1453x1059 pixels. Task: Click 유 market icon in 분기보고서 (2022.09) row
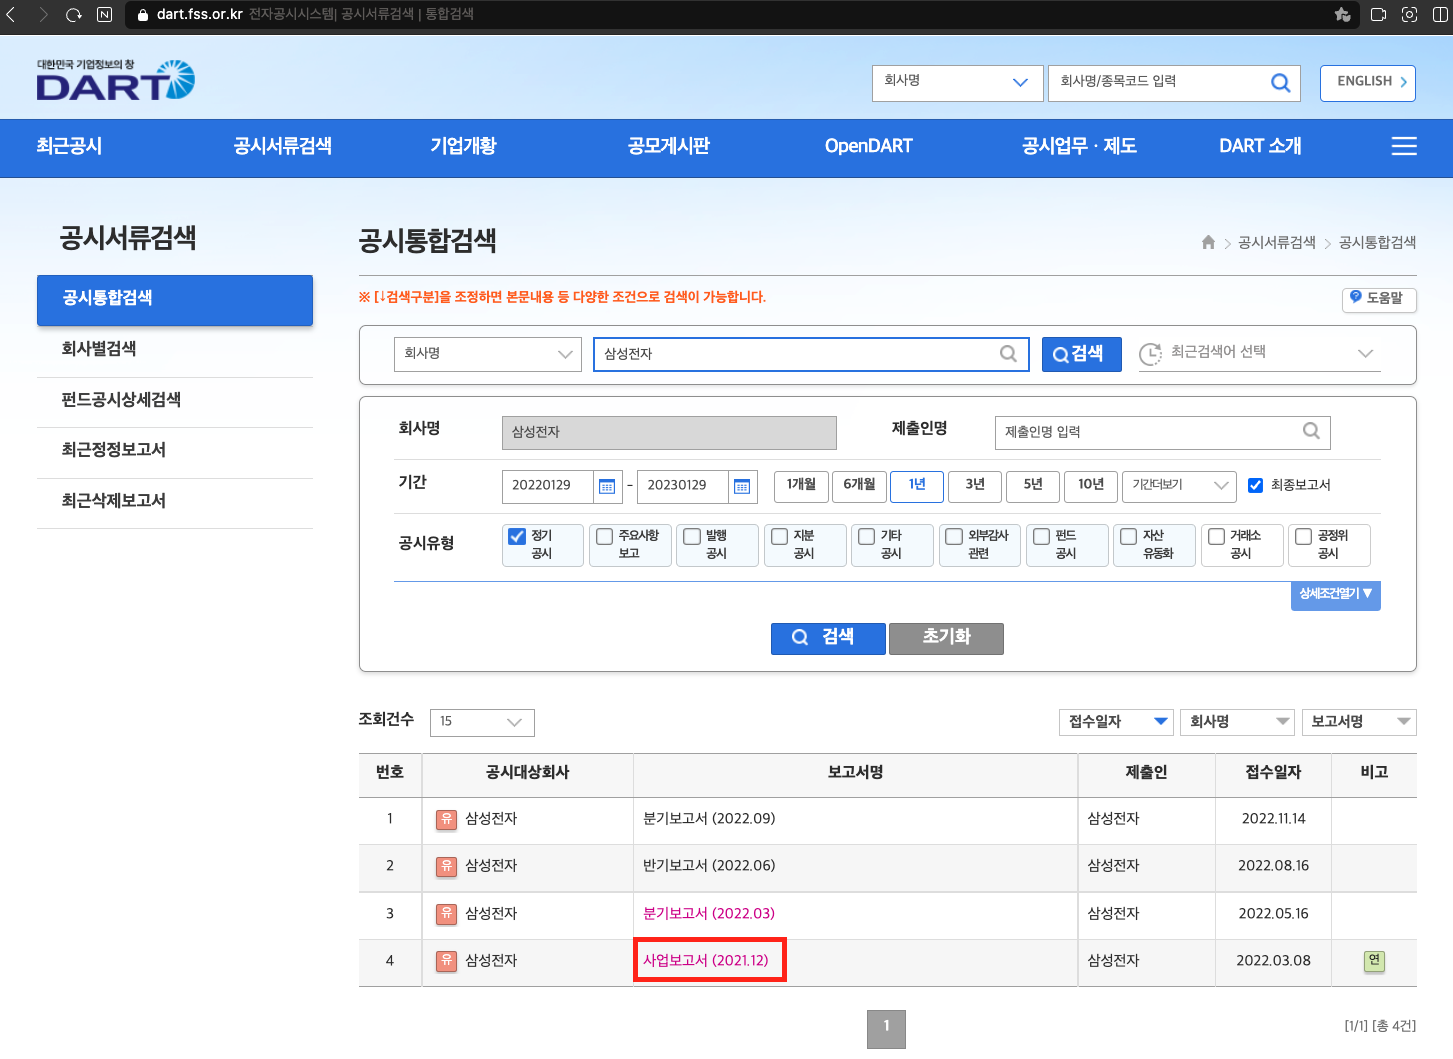tap(446, 819)
